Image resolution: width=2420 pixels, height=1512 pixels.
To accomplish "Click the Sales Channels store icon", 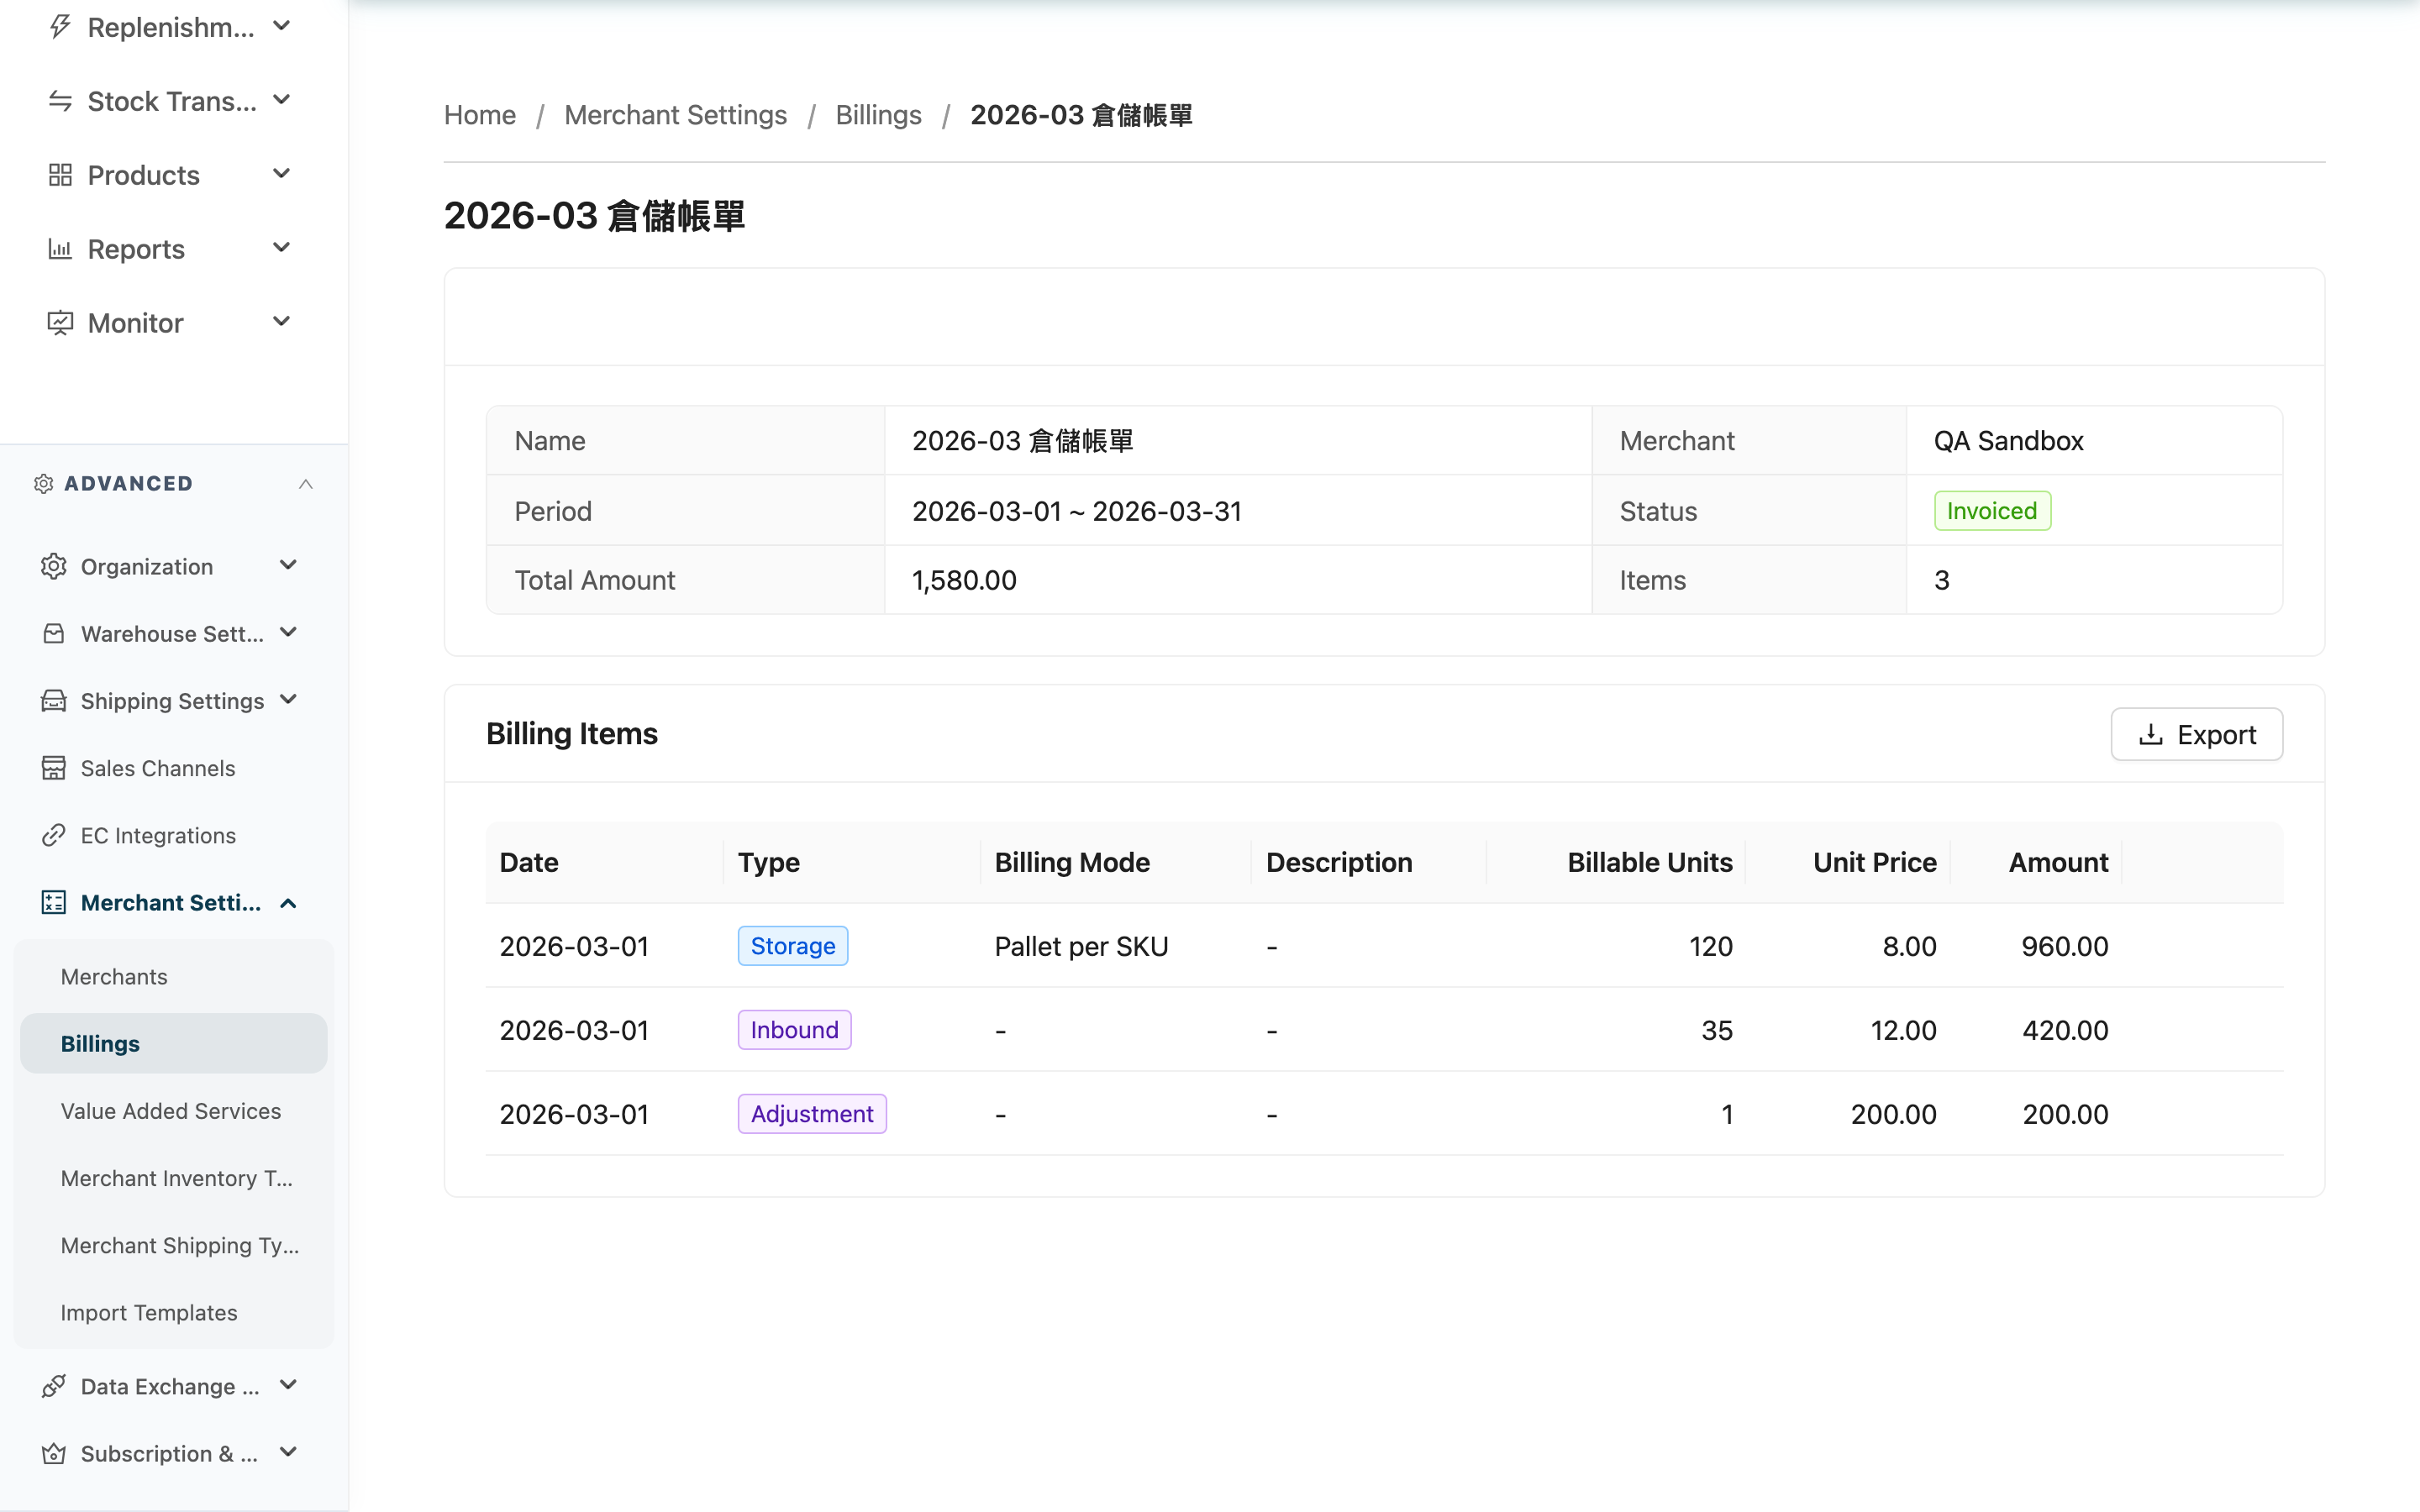I will (54, 768).
